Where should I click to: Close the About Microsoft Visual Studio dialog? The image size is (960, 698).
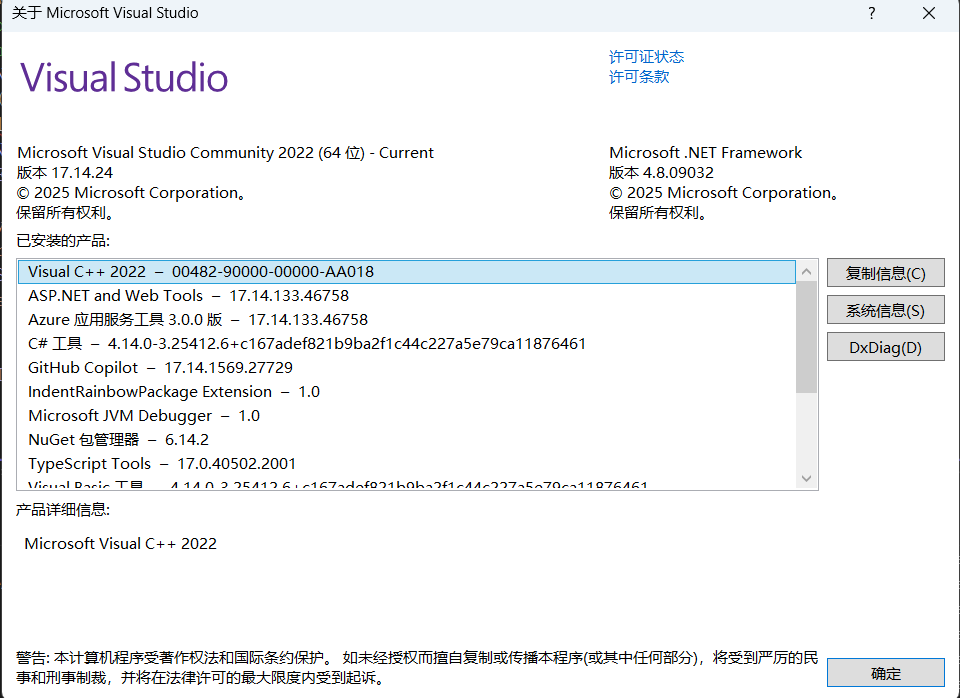coord(929,13)
